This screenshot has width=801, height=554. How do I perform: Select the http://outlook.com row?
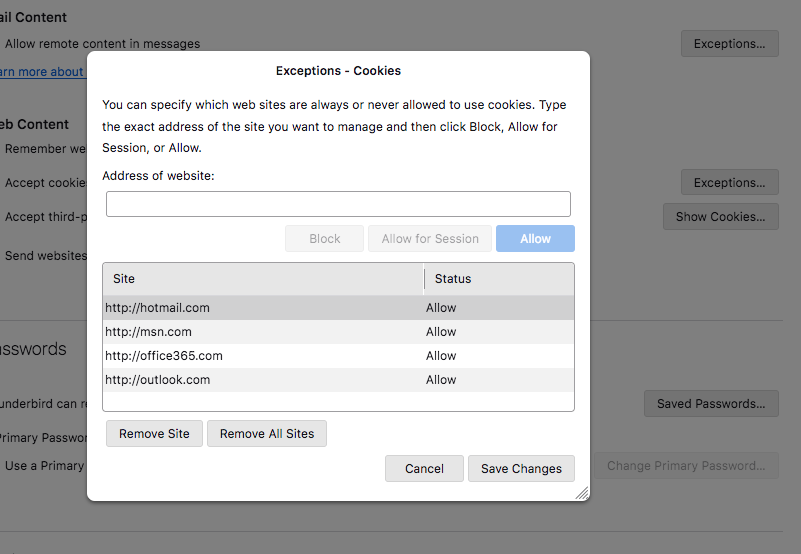(338, 380)
